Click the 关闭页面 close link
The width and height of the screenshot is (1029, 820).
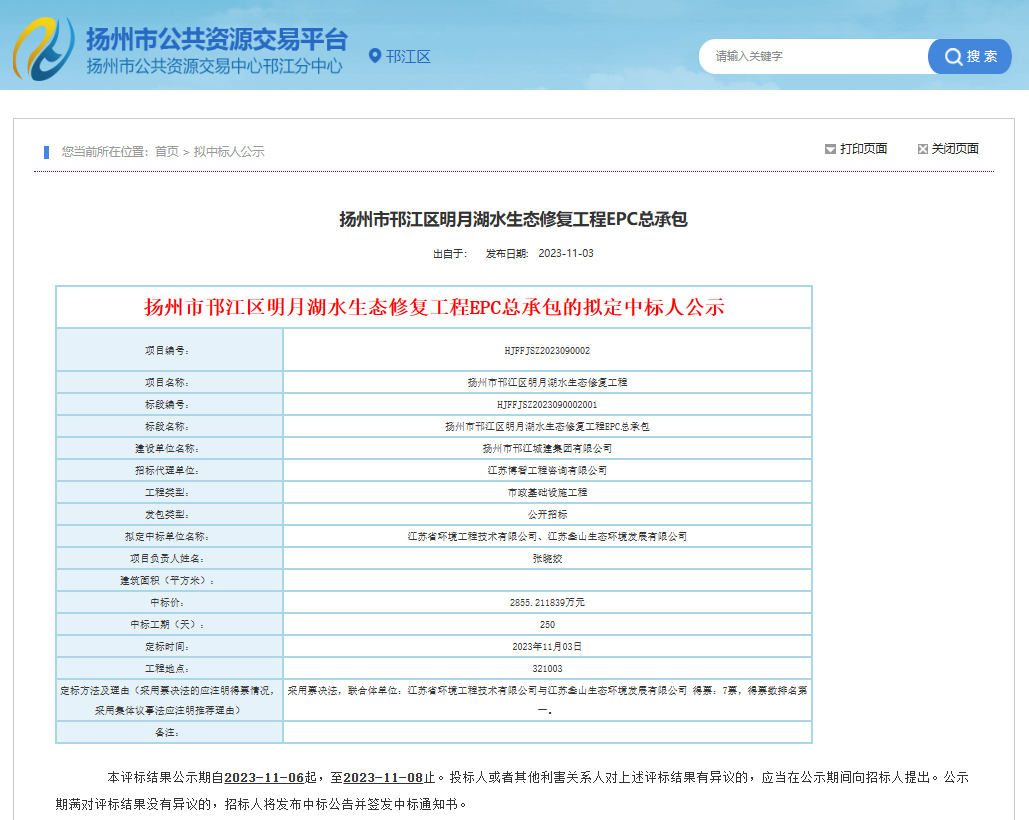[x=955, y=149]
